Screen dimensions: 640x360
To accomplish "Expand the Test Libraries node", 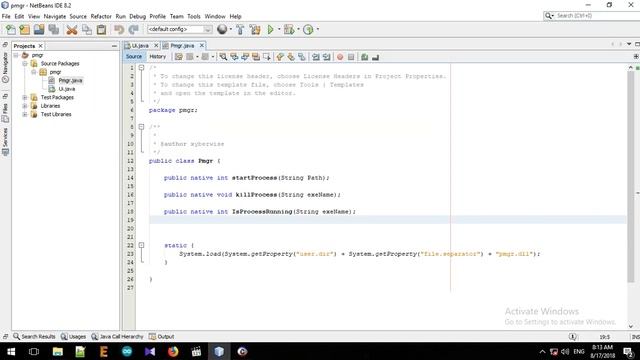I will 24,114.
